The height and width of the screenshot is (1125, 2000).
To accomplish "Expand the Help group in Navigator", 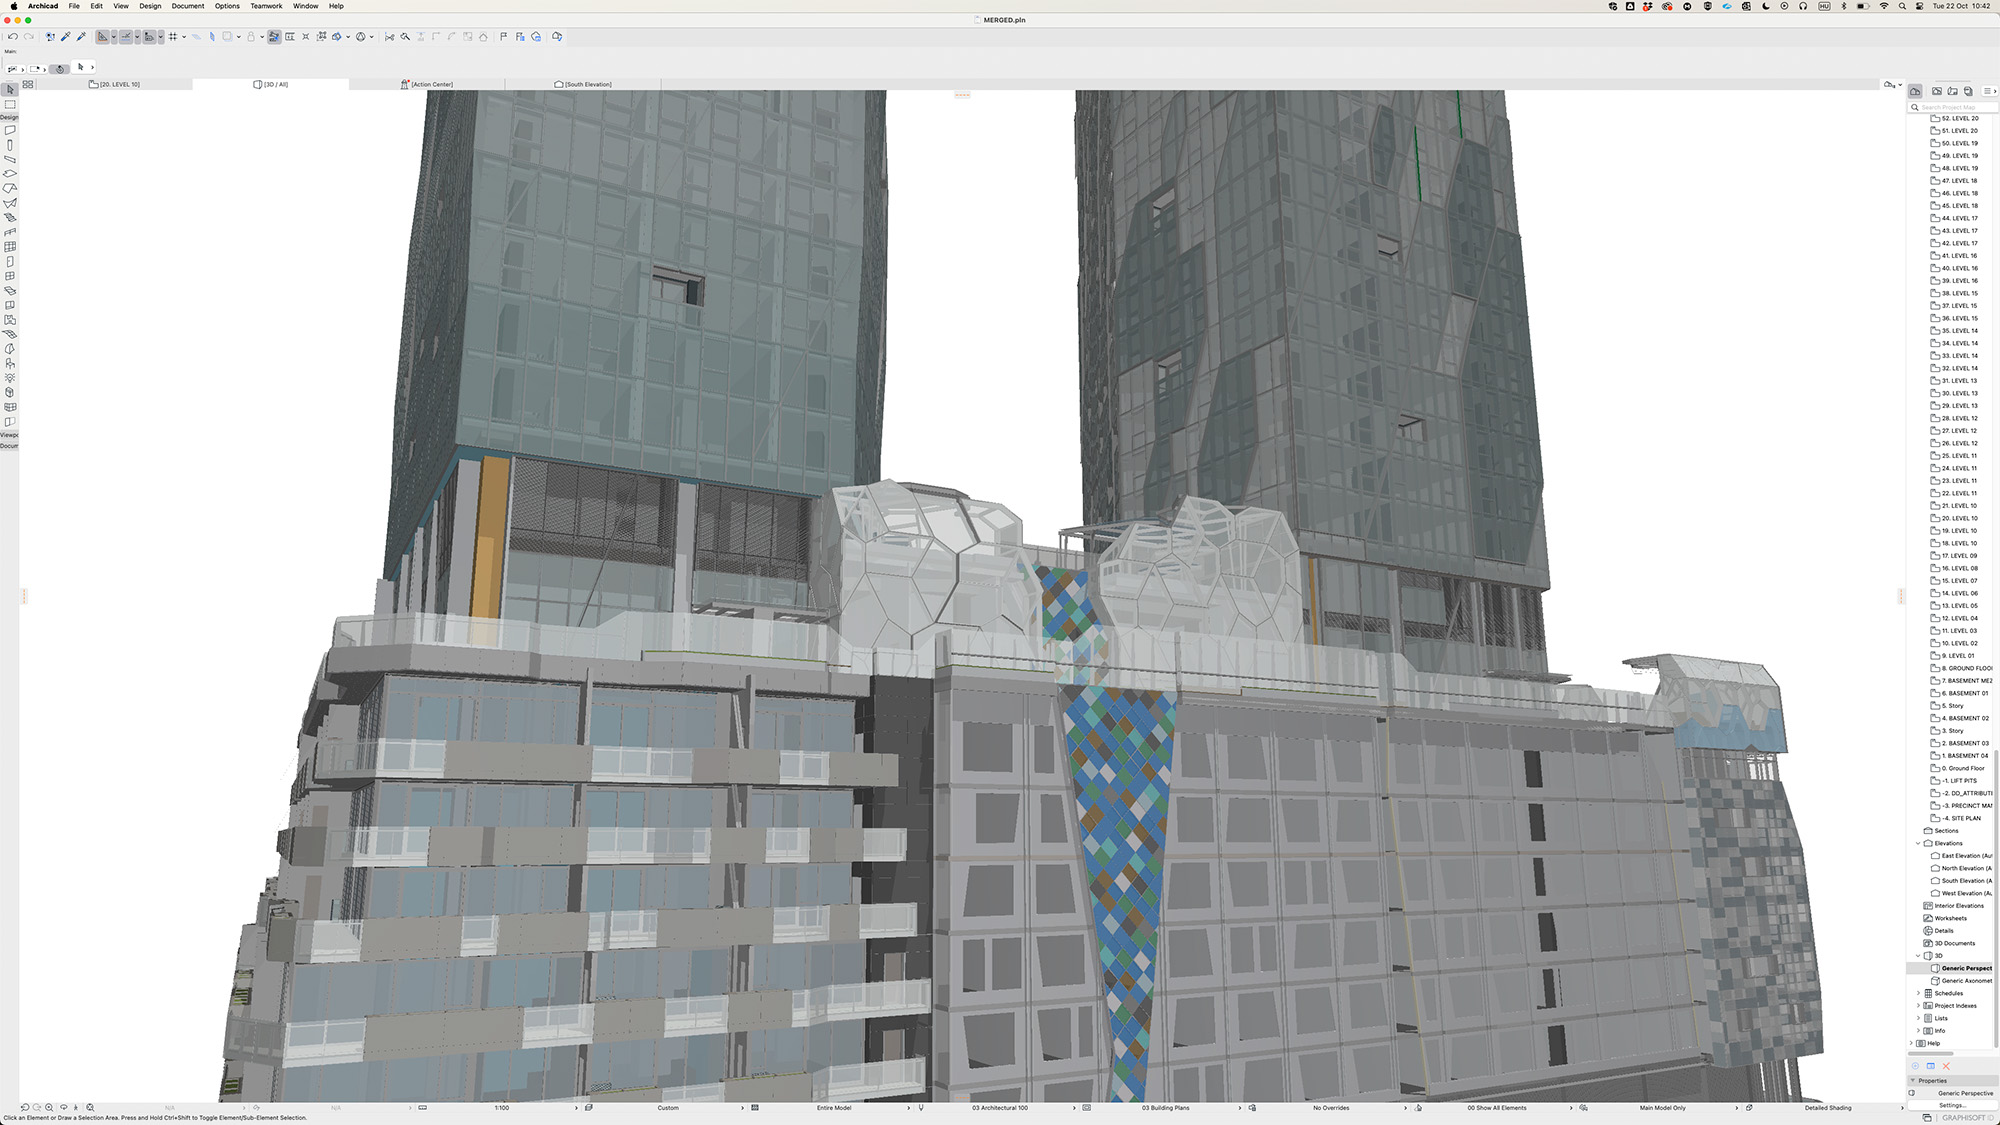I will click(x=1911, y=1043).
